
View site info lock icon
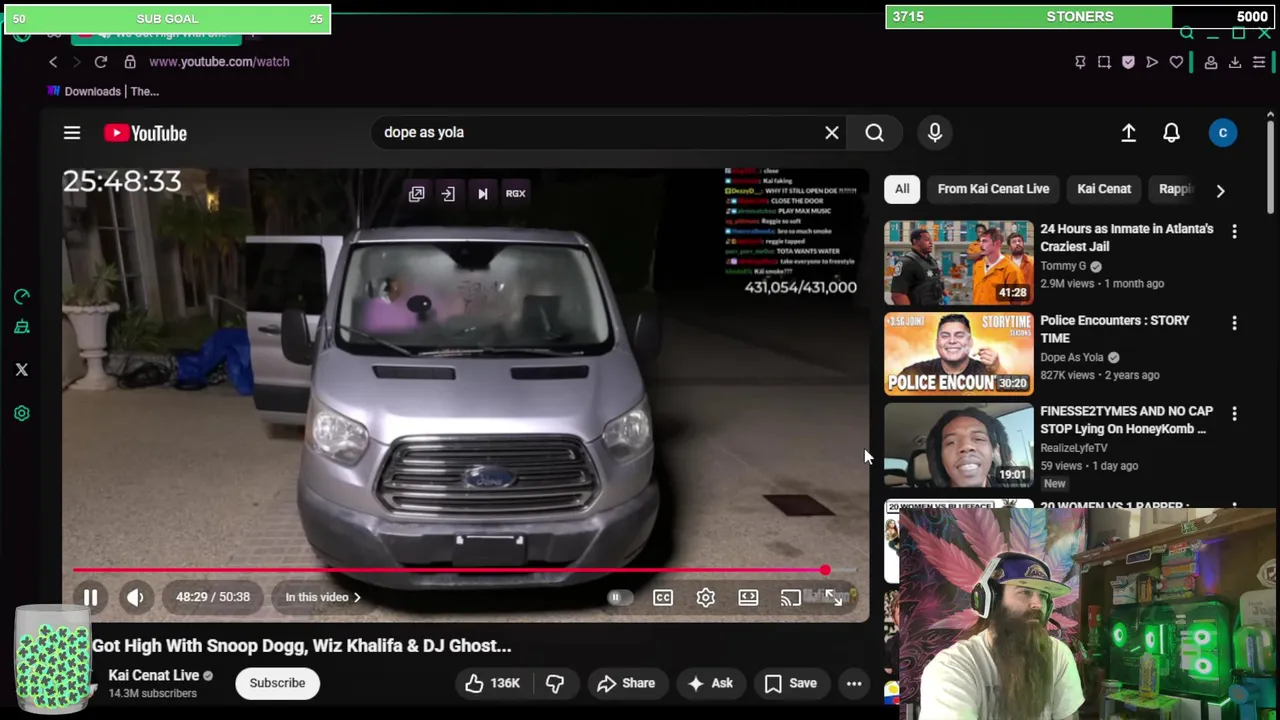130,62
